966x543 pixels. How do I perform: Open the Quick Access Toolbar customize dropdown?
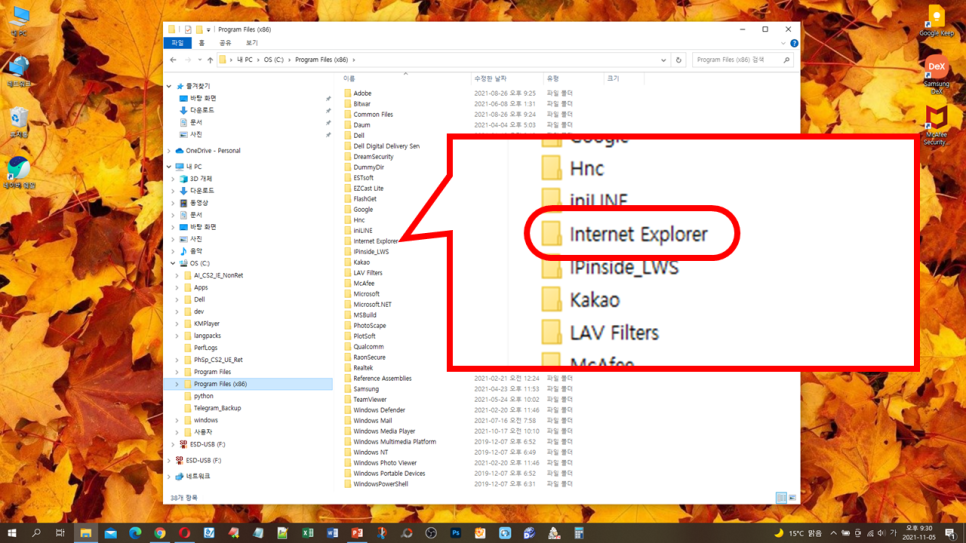(208, 30)
